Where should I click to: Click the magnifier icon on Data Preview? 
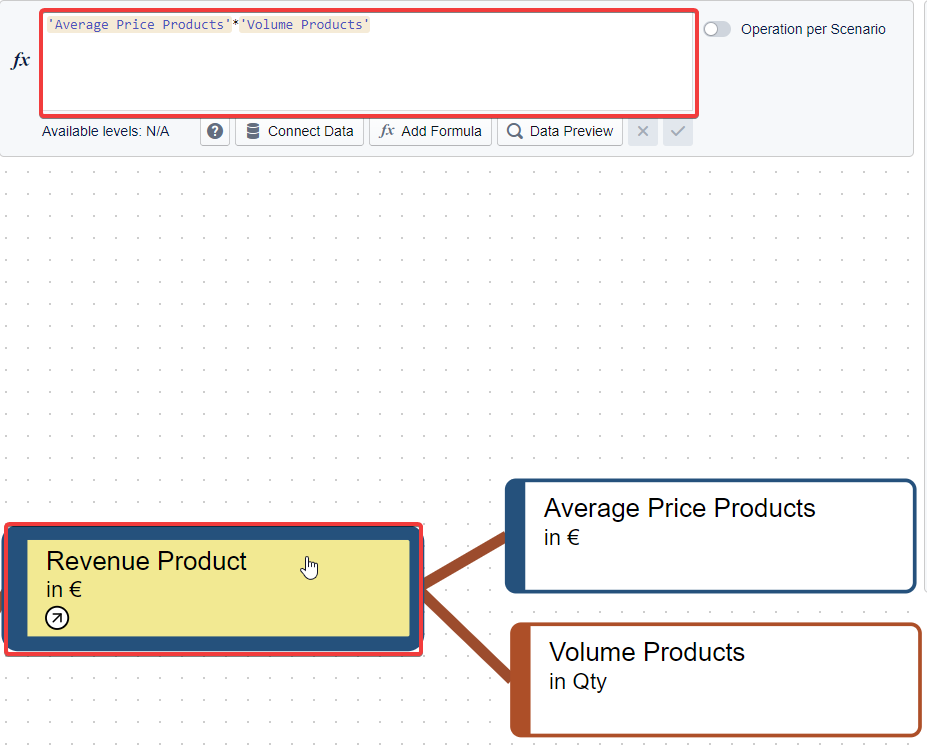tap(515, 131)
